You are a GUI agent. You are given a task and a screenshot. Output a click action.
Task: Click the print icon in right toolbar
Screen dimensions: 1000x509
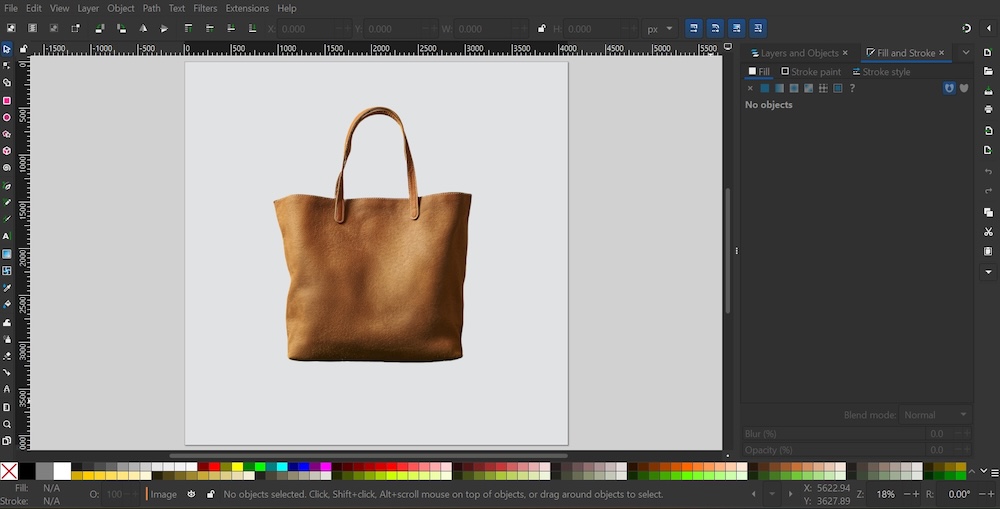pos(988,110)
